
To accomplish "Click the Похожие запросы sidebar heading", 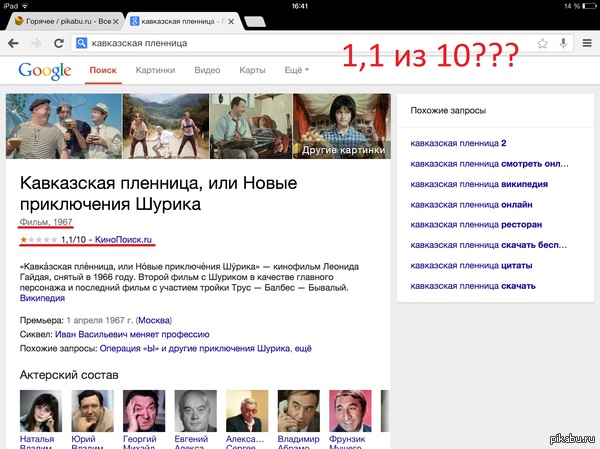I will (448, 111).
